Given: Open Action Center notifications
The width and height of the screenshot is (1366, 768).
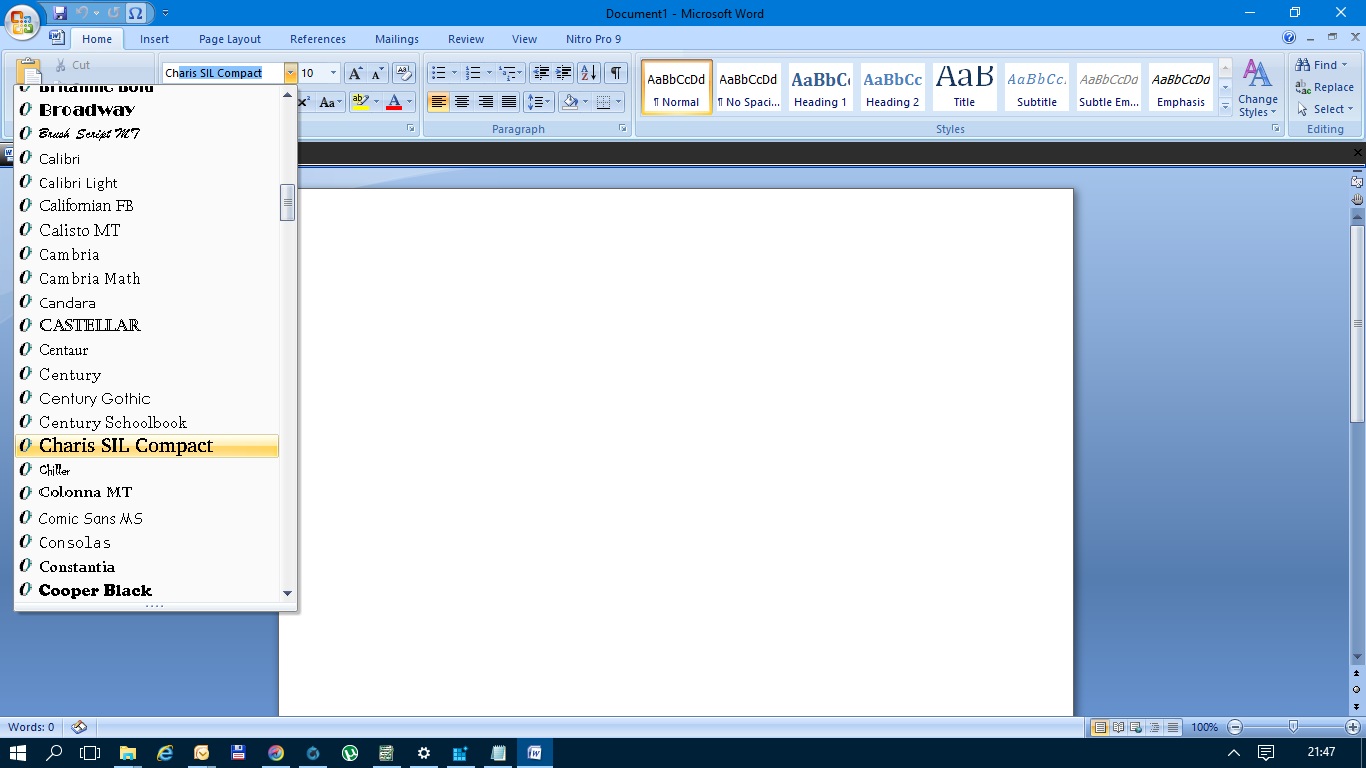Looking at the screenshot, I should click(x=1266, y=753).
